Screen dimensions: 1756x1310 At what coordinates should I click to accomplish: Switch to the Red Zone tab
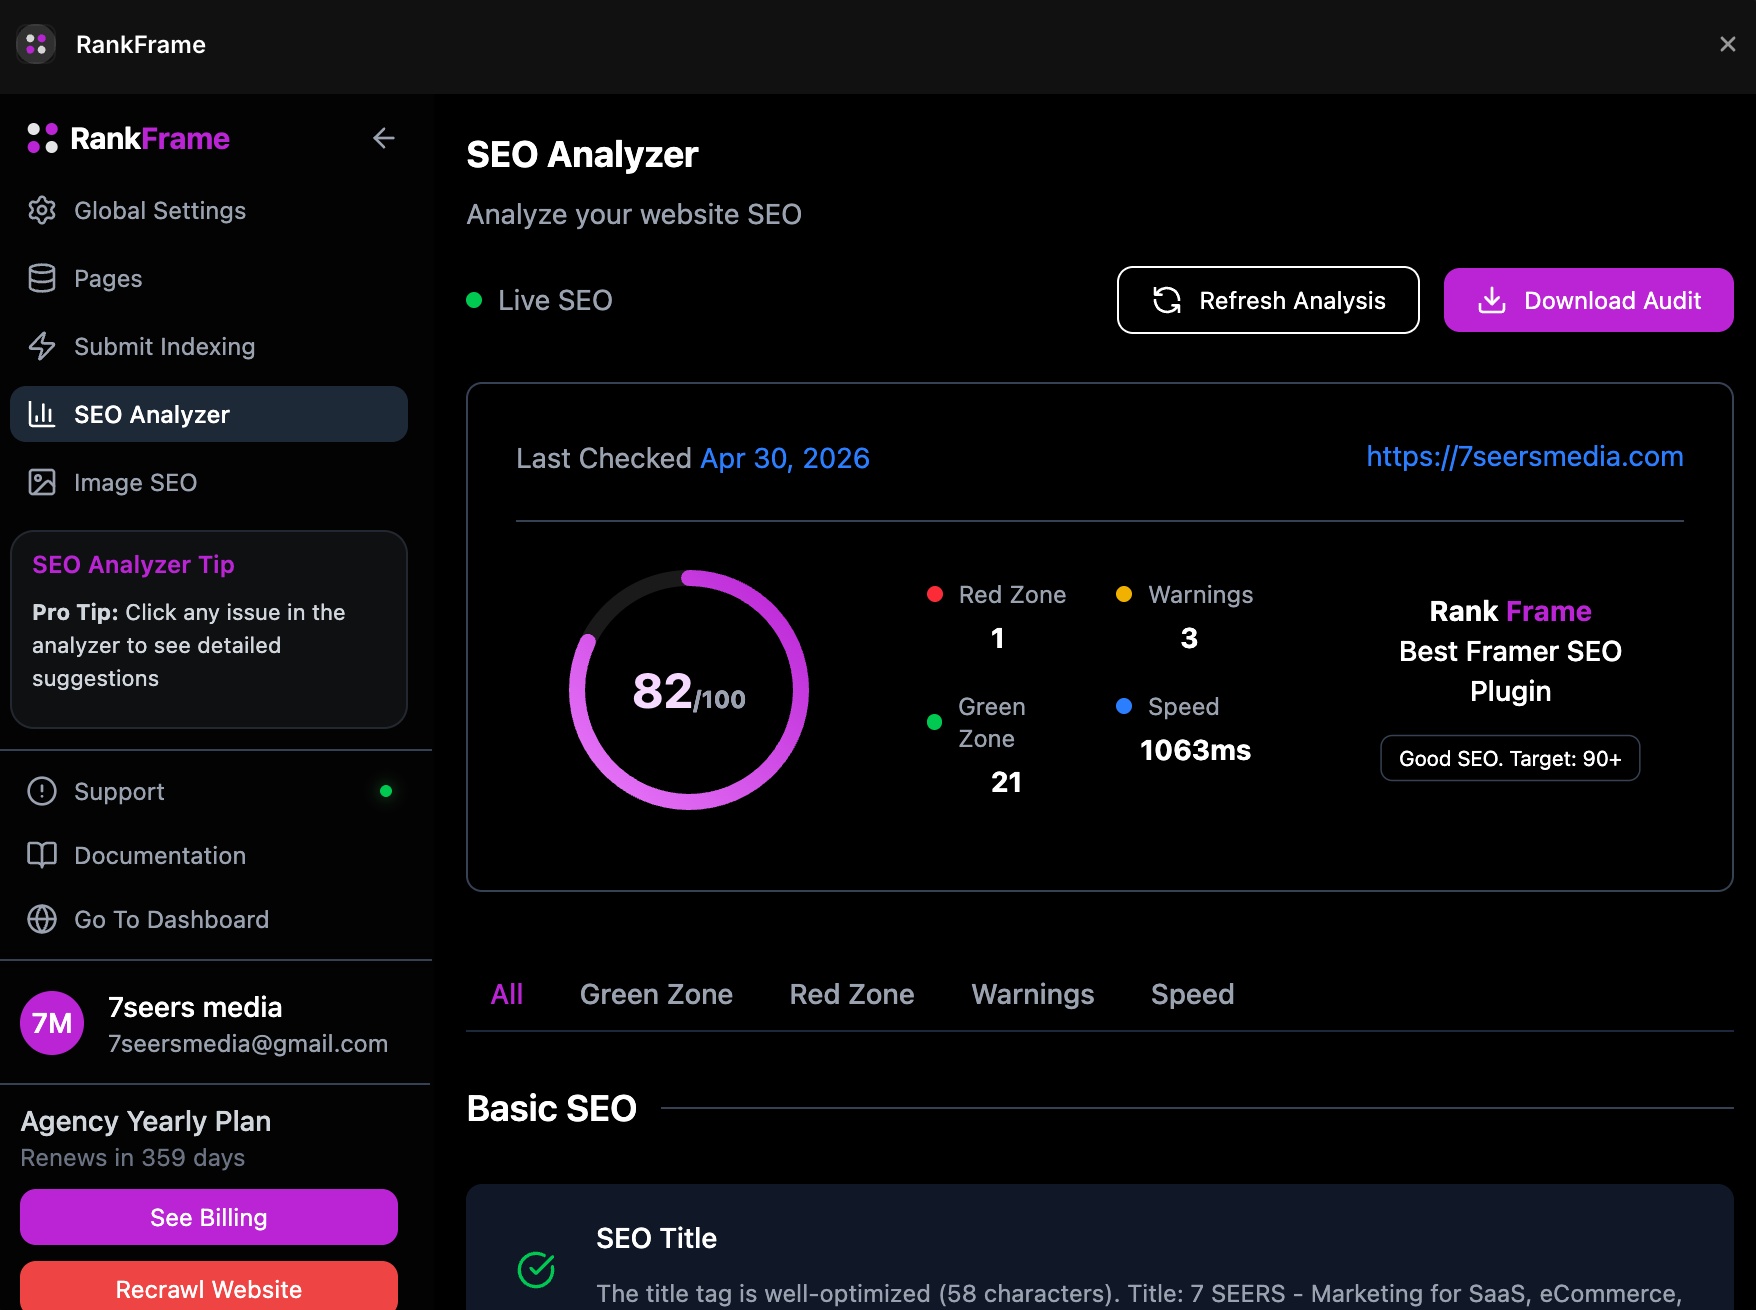(x=851, y=994)
